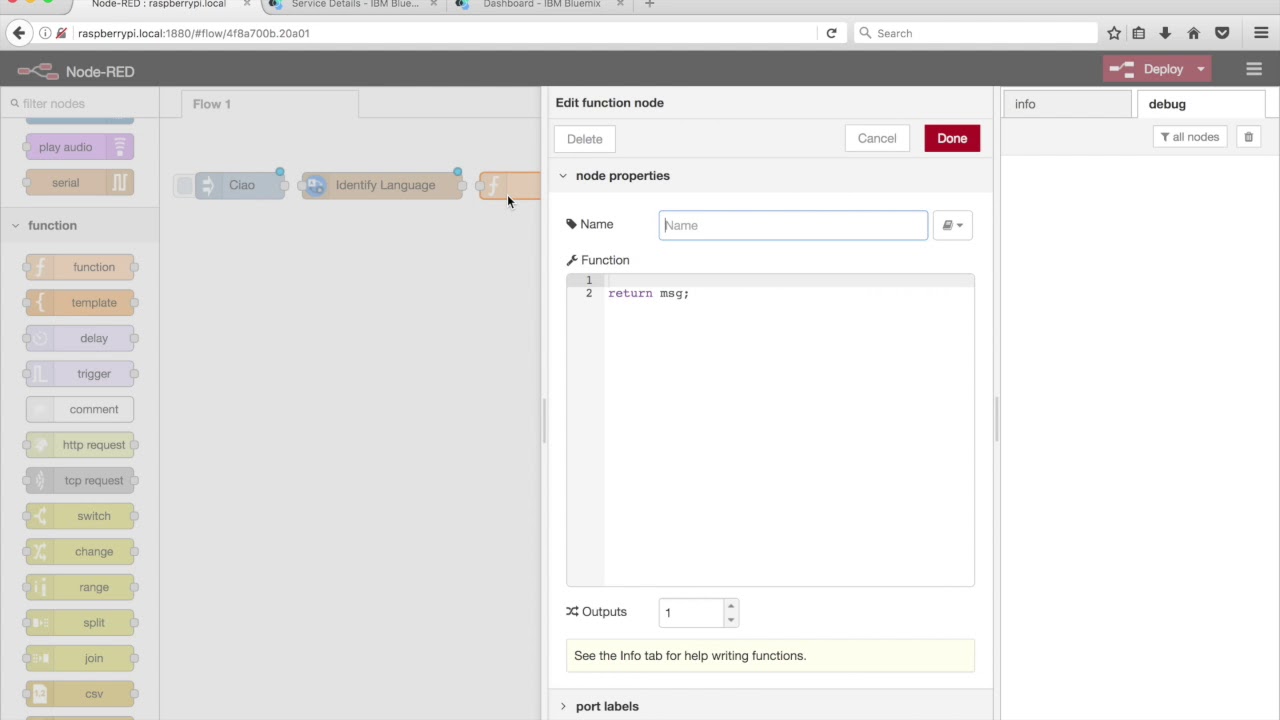The image size is (1280, 720).
Task: Select the play audio palette node
Action: 80,147
